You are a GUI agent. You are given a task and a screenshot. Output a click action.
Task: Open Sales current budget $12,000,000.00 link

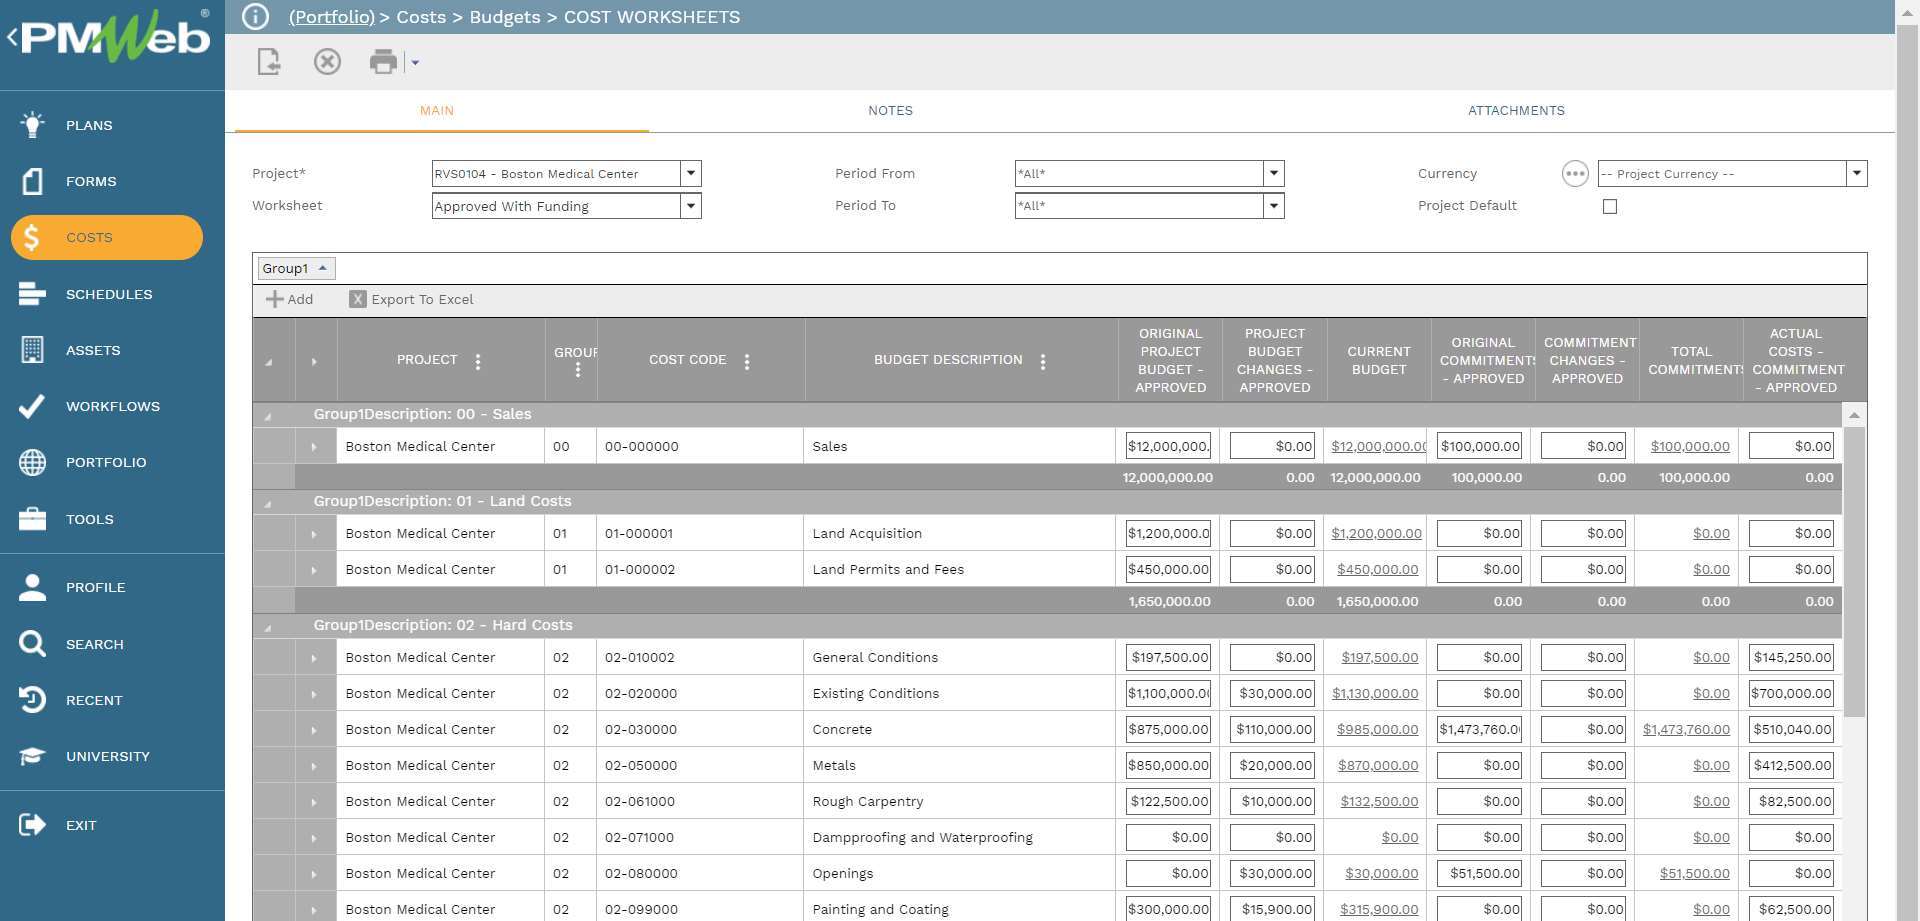[1378, 447]
